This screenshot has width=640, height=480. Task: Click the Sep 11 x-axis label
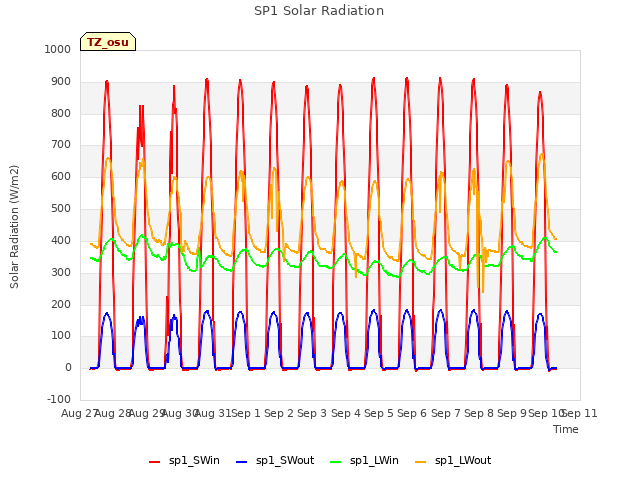tap(580, 413)
